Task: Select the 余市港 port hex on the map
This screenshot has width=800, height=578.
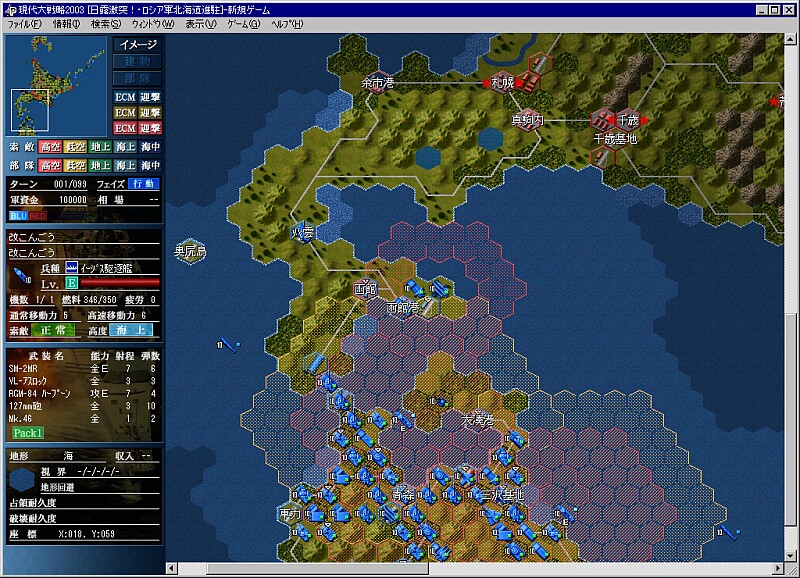Action: (x=378, y=82)
